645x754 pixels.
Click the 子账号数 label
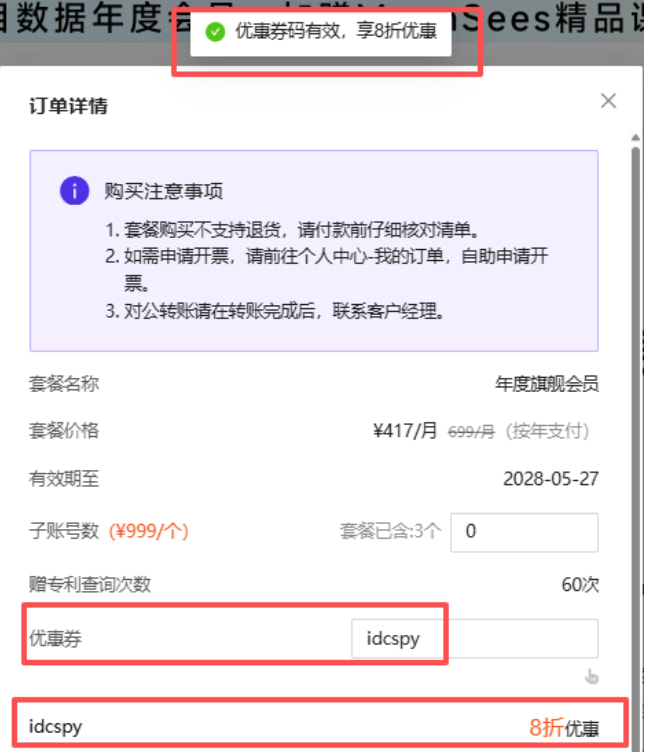tap(64, 531)
